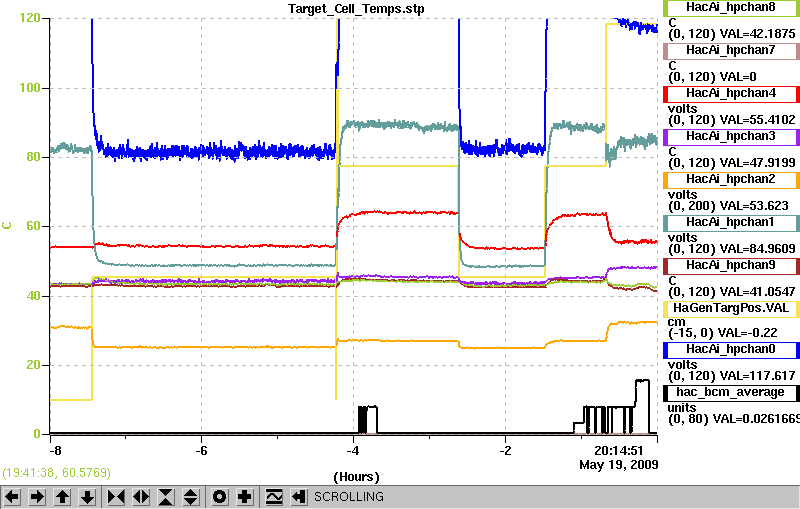
Task: Select the HacAi_hpchan9 legend entry
Action: point(731,265)
